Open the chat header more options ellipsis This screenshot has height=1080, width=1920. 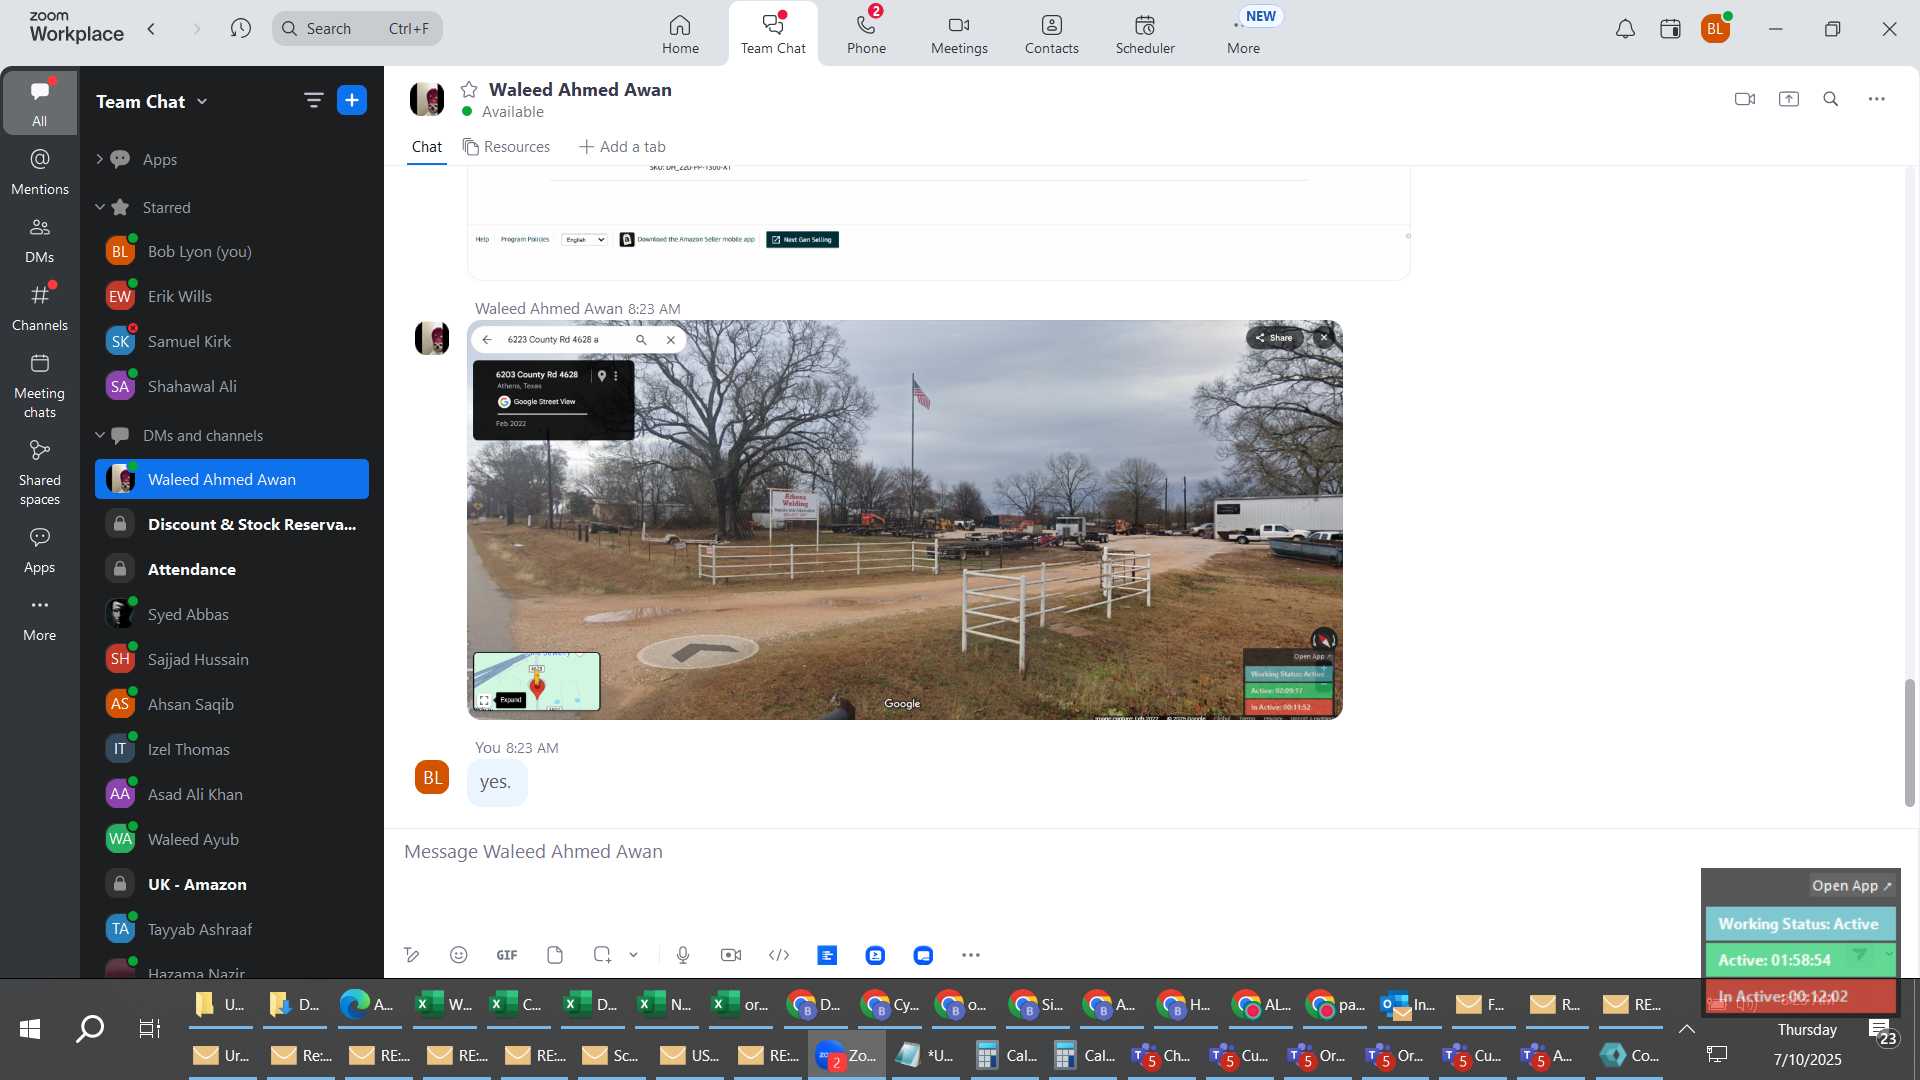click(x=1877, y=99)
